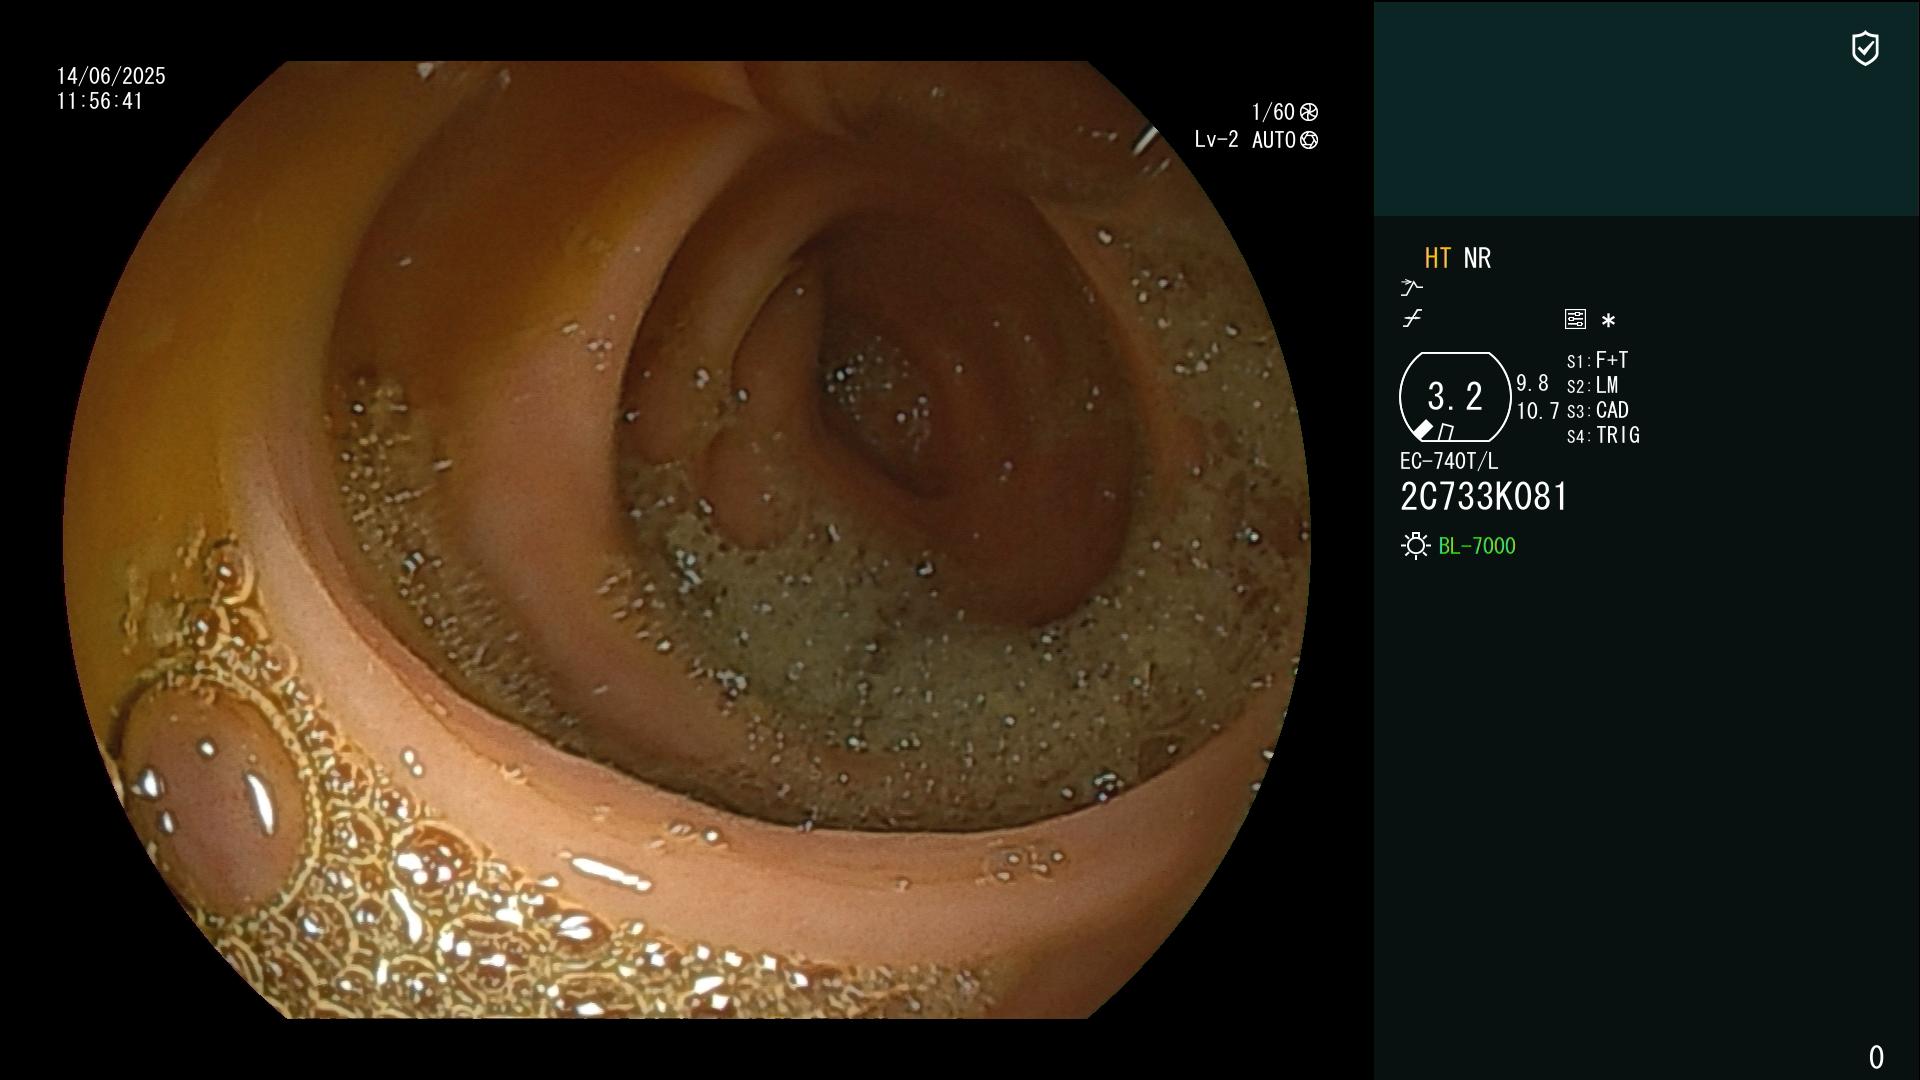This screenshot has height=1080, width=1920.
Task: Click the endoscope tip diagram showing 3.2
Action: pyautogui.click(x=1455, y=397)
